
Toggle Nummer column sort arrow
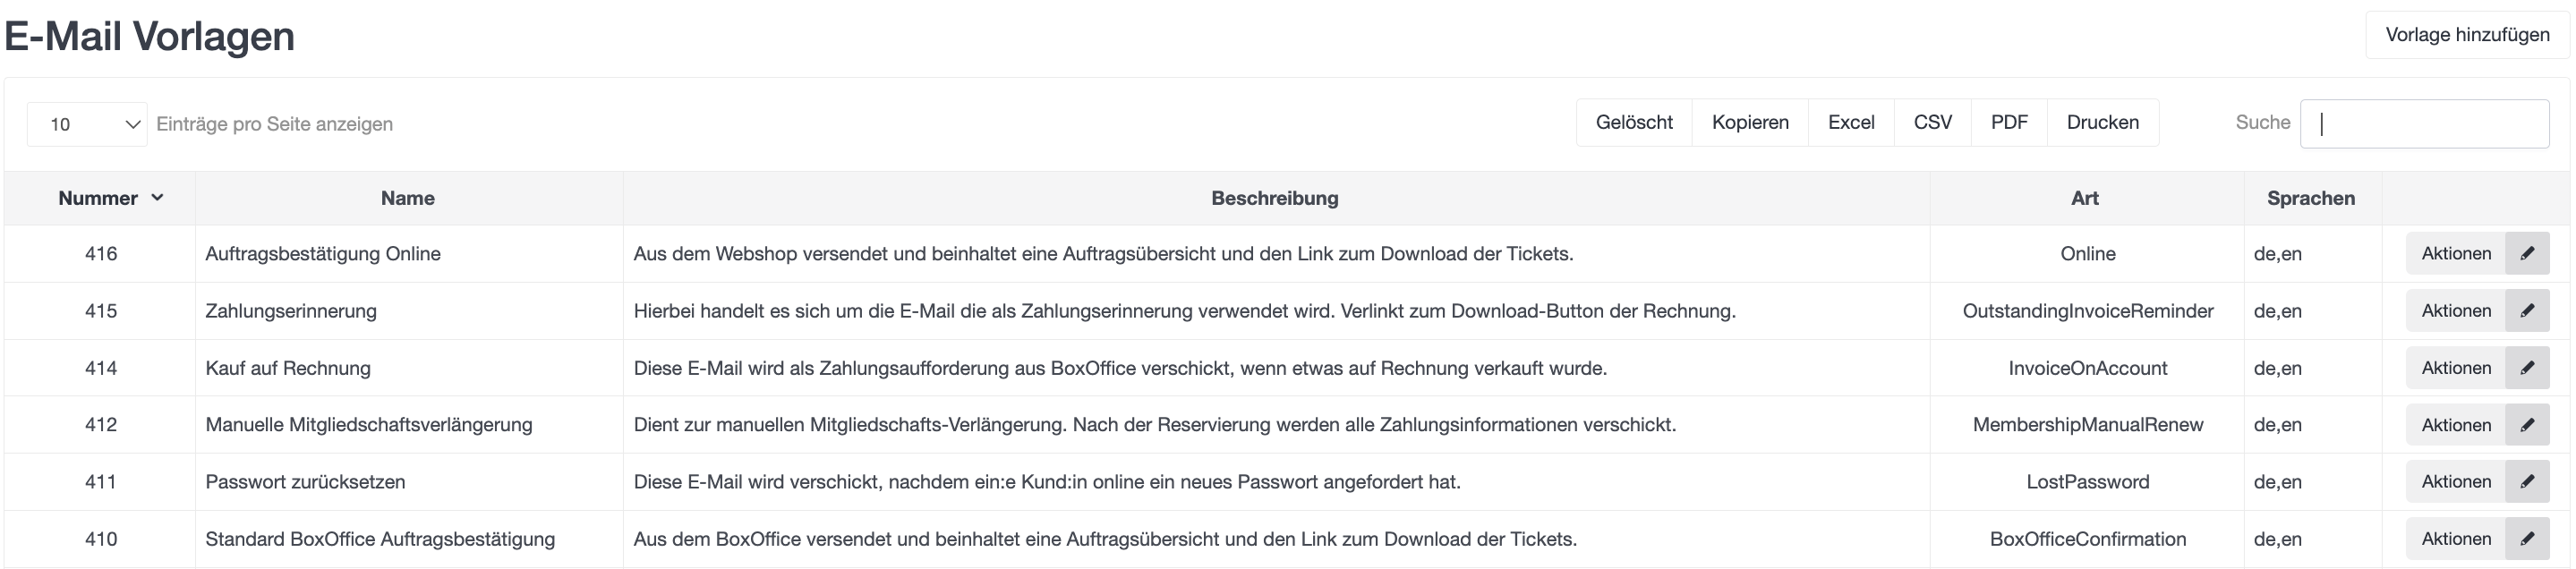coord(157,198)
